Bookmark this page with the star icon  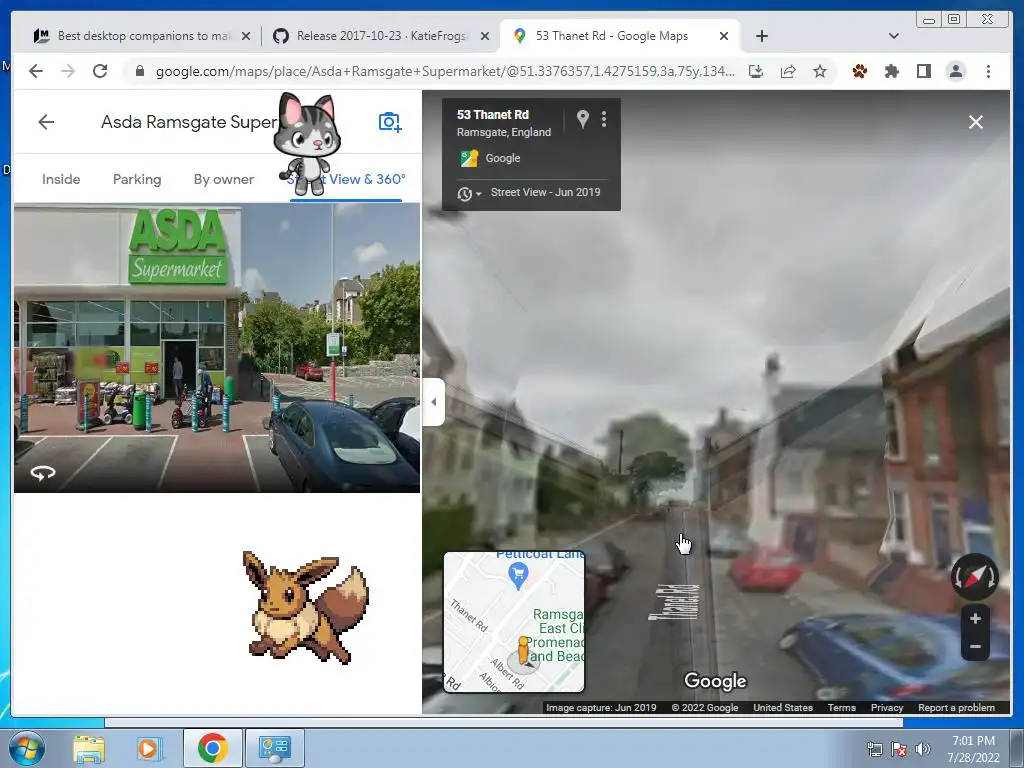(820, 71)
